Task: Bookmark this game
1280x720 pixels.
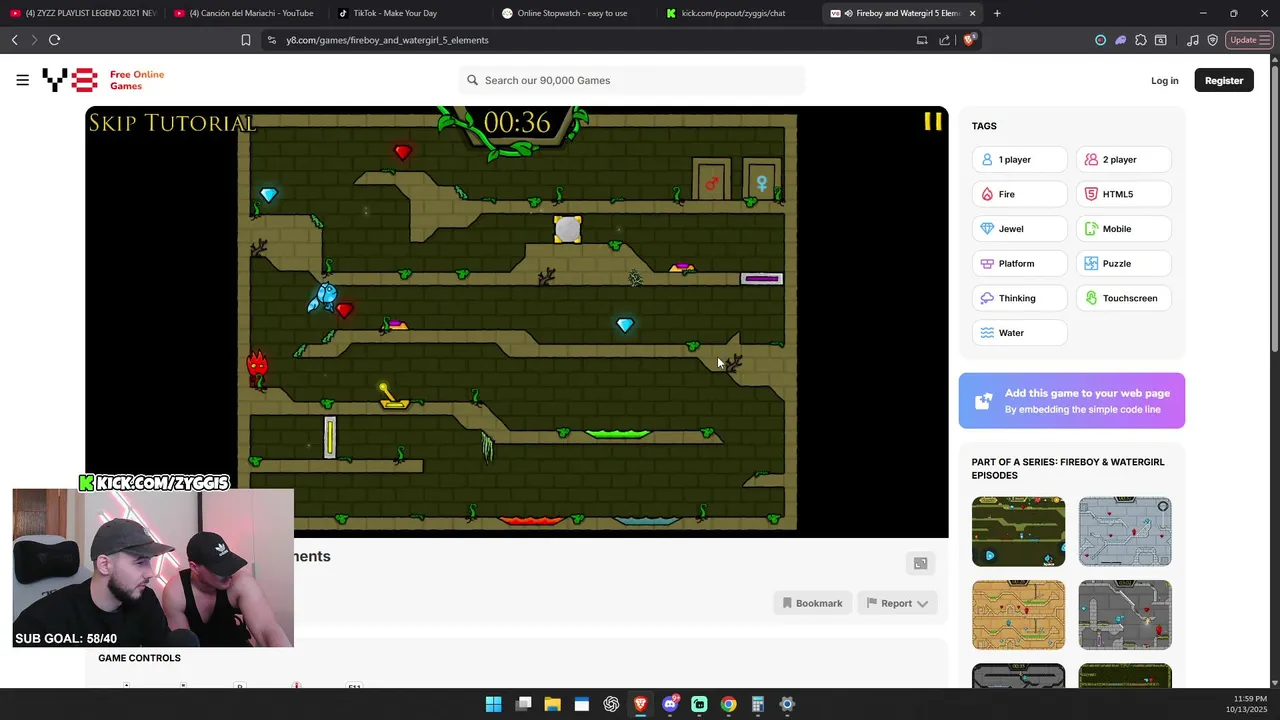Action: [x=812, y=603]
